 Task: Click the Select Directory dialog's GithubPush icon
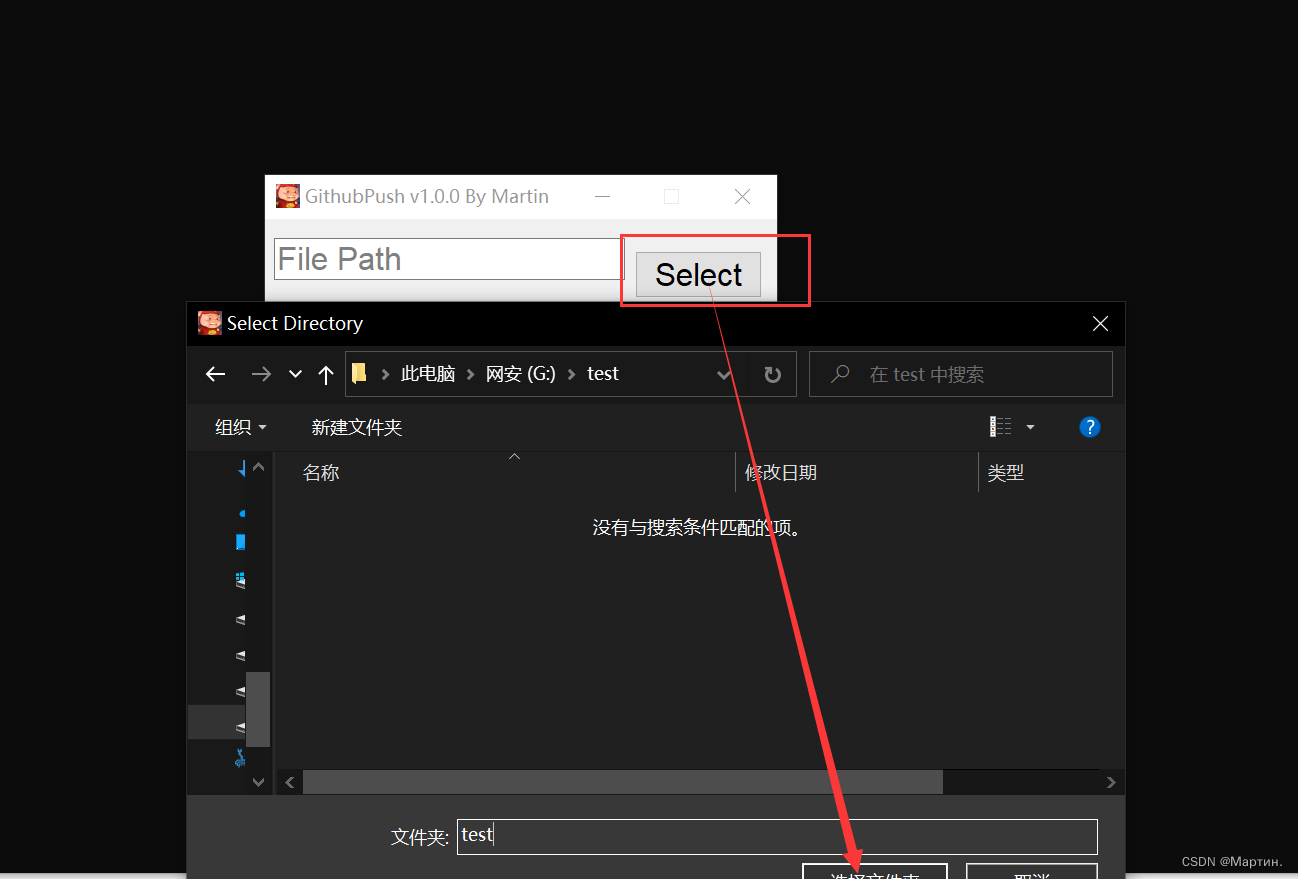[209, 323]
